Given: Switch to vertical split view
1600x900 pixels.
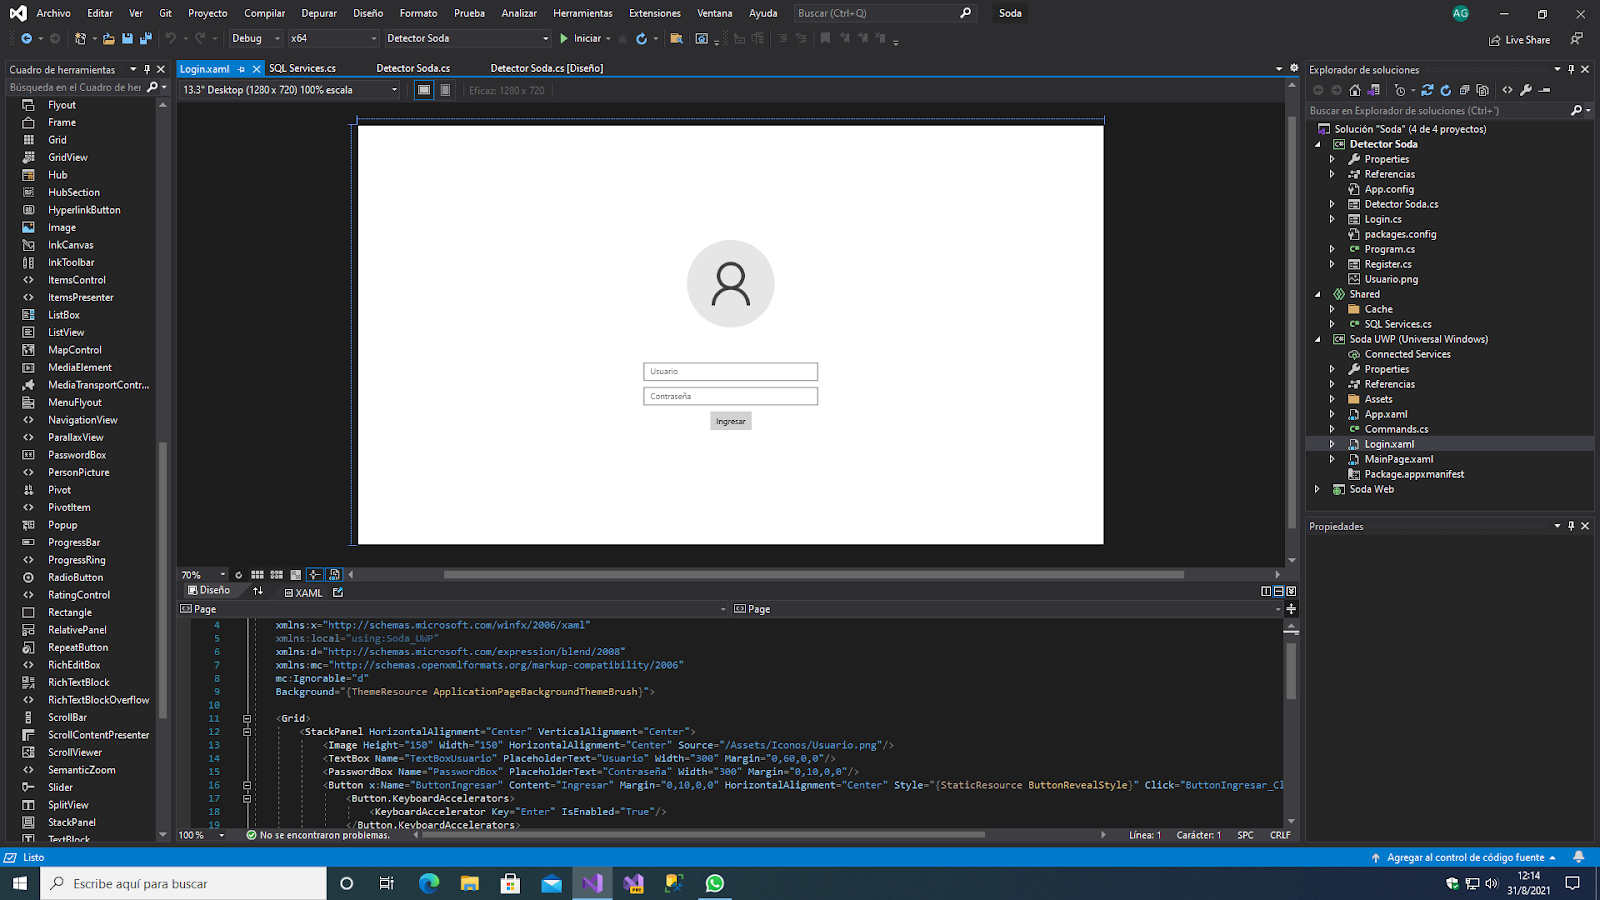Looking at the screenshot, I should (x=1266, y=591).
